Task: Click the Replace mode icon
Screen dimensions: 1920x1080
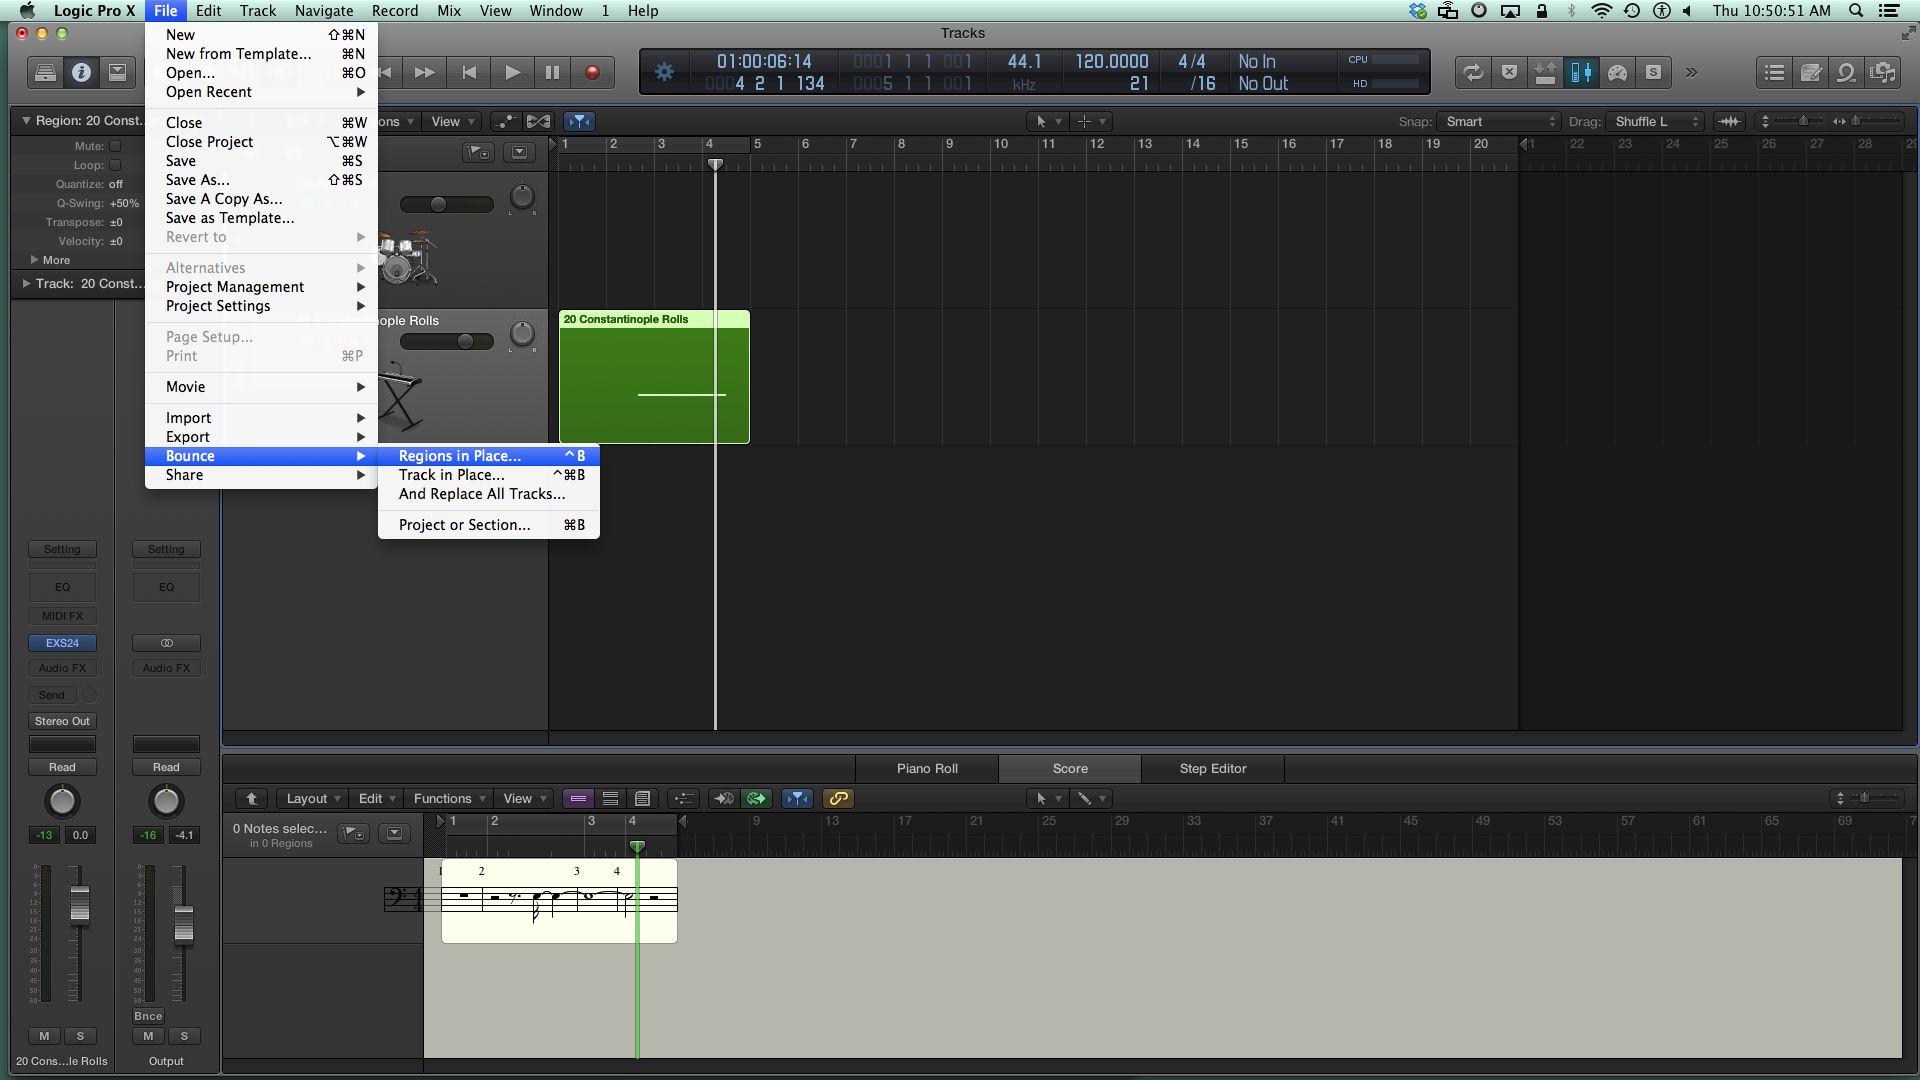Action: 1509,72
